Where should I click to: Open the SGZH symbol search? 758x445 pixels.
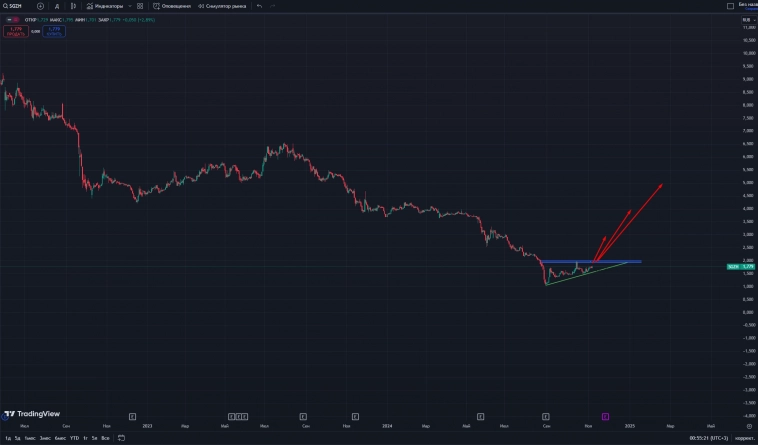click(16, 5)
